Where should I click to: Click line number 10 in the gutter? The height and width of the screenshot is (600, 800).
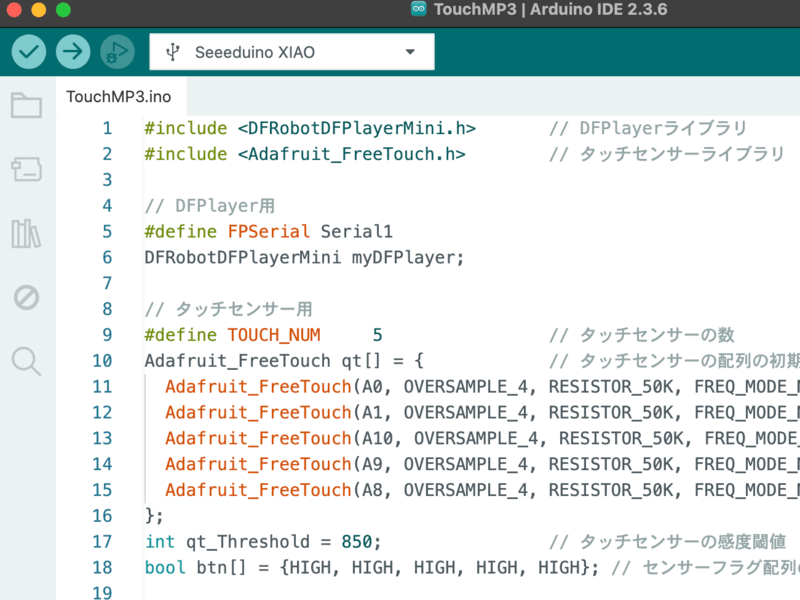(x=102, y=361)
